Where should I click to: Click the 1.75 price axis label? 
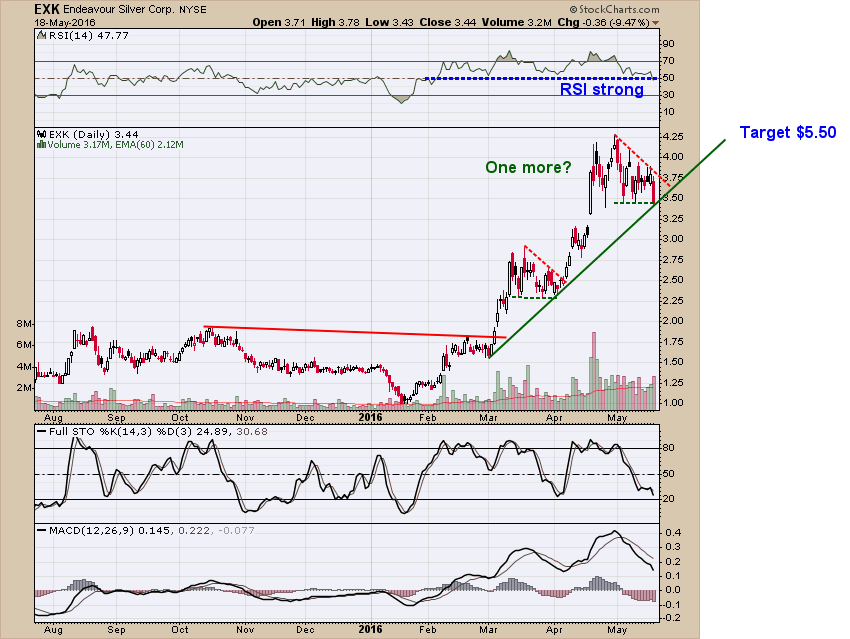coord(673,341)
